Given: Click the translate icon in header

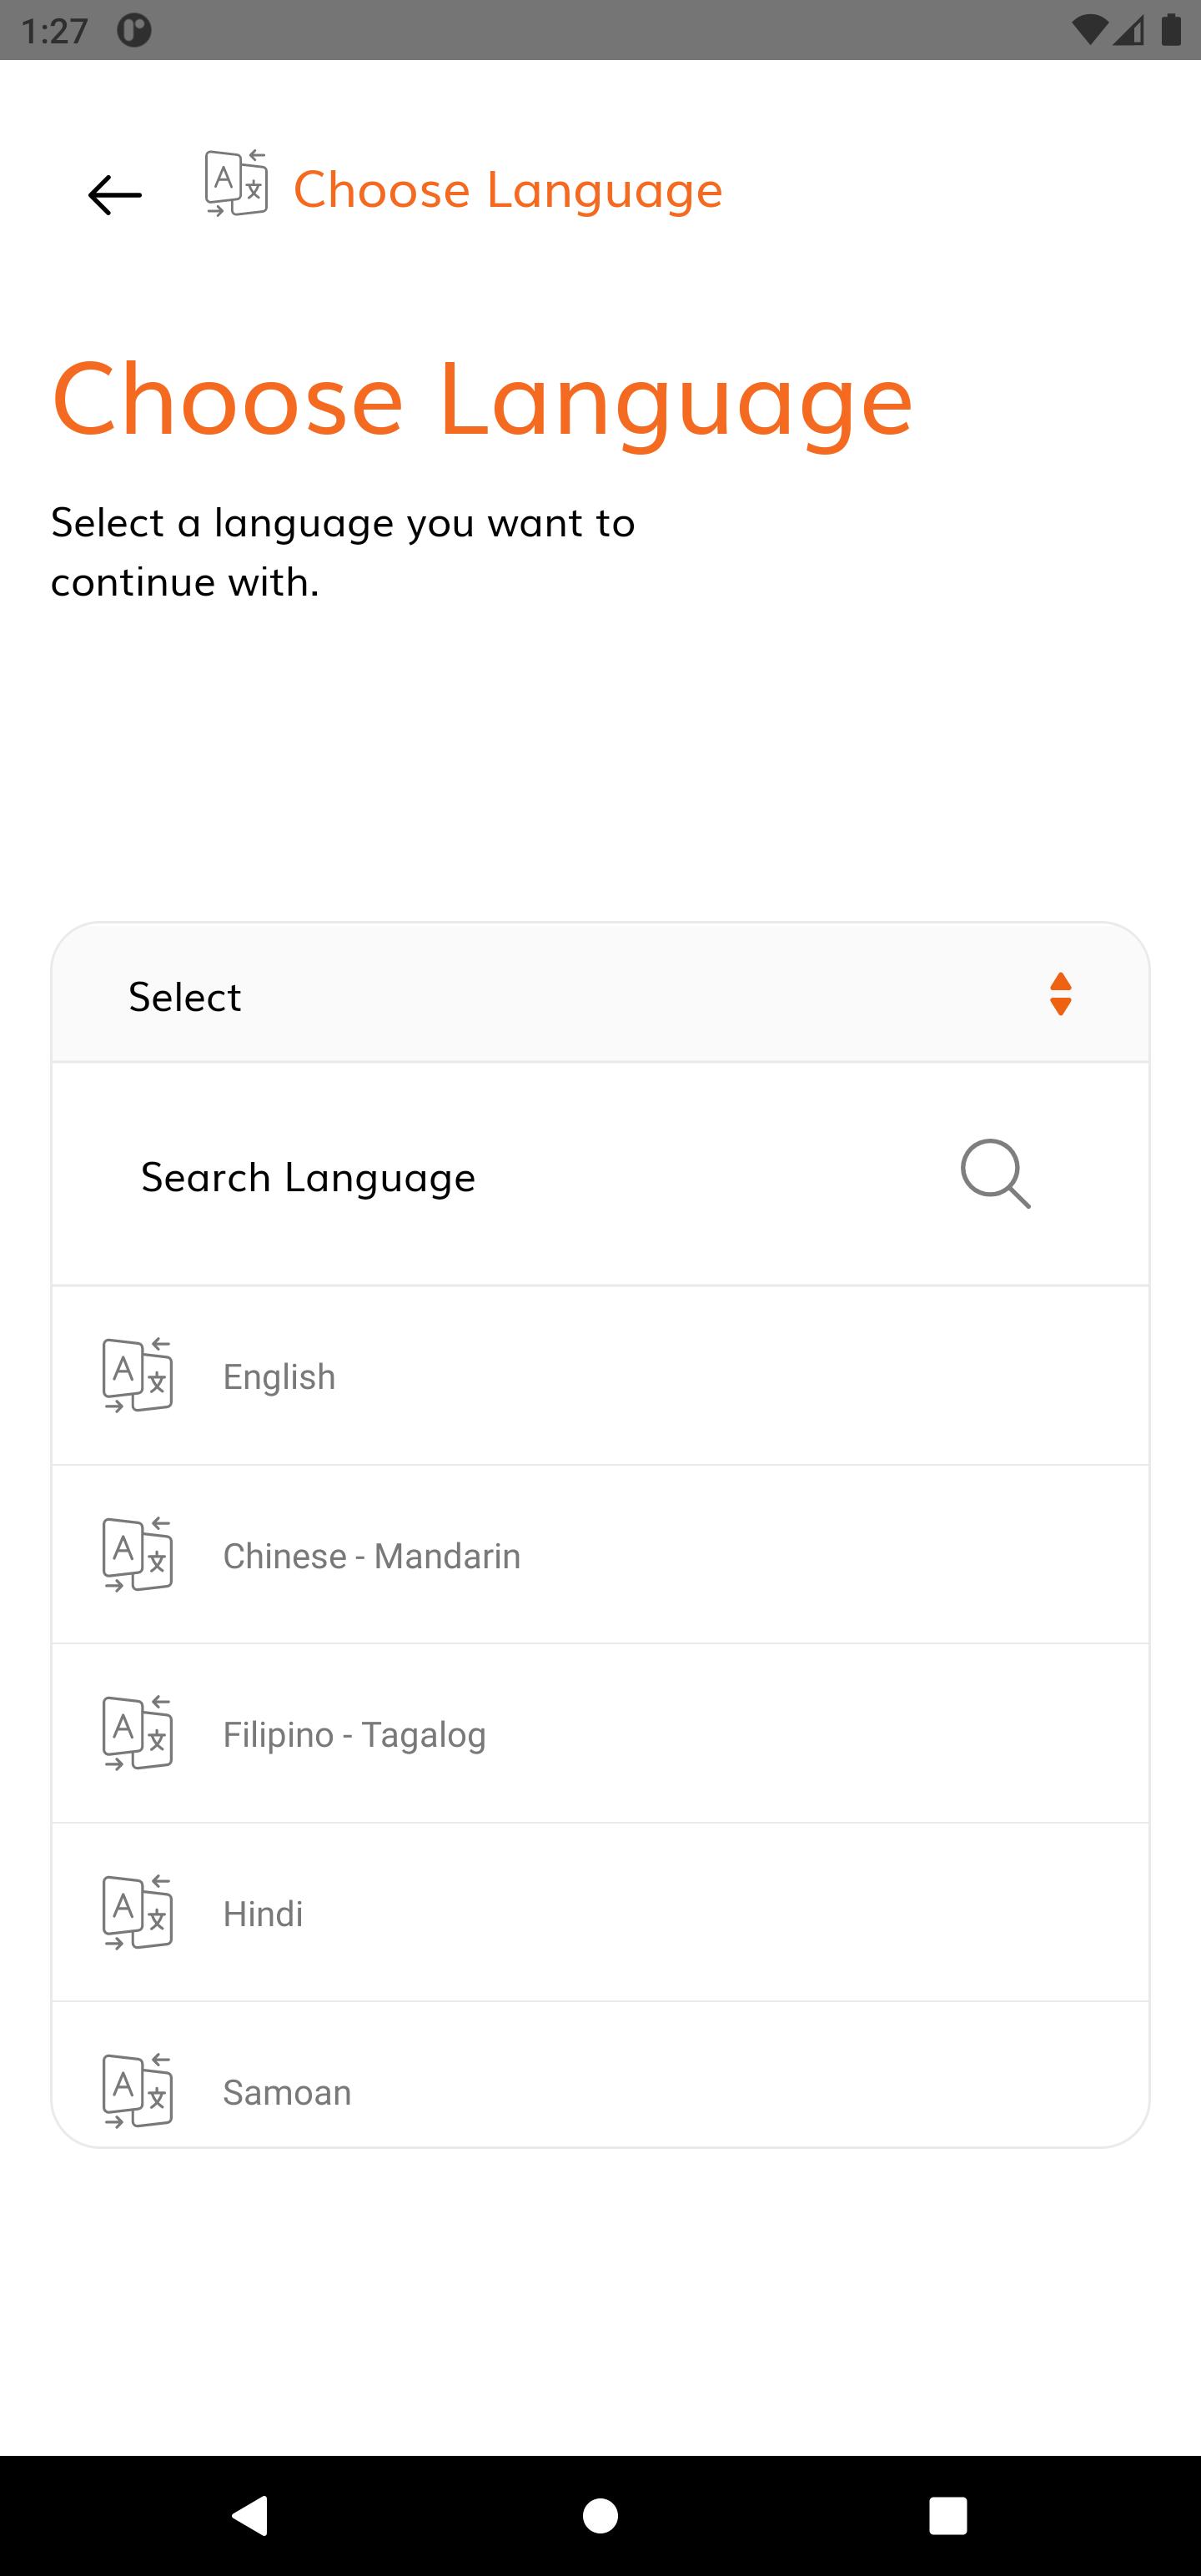Looking at the screenshot, I should pos(236,183).
